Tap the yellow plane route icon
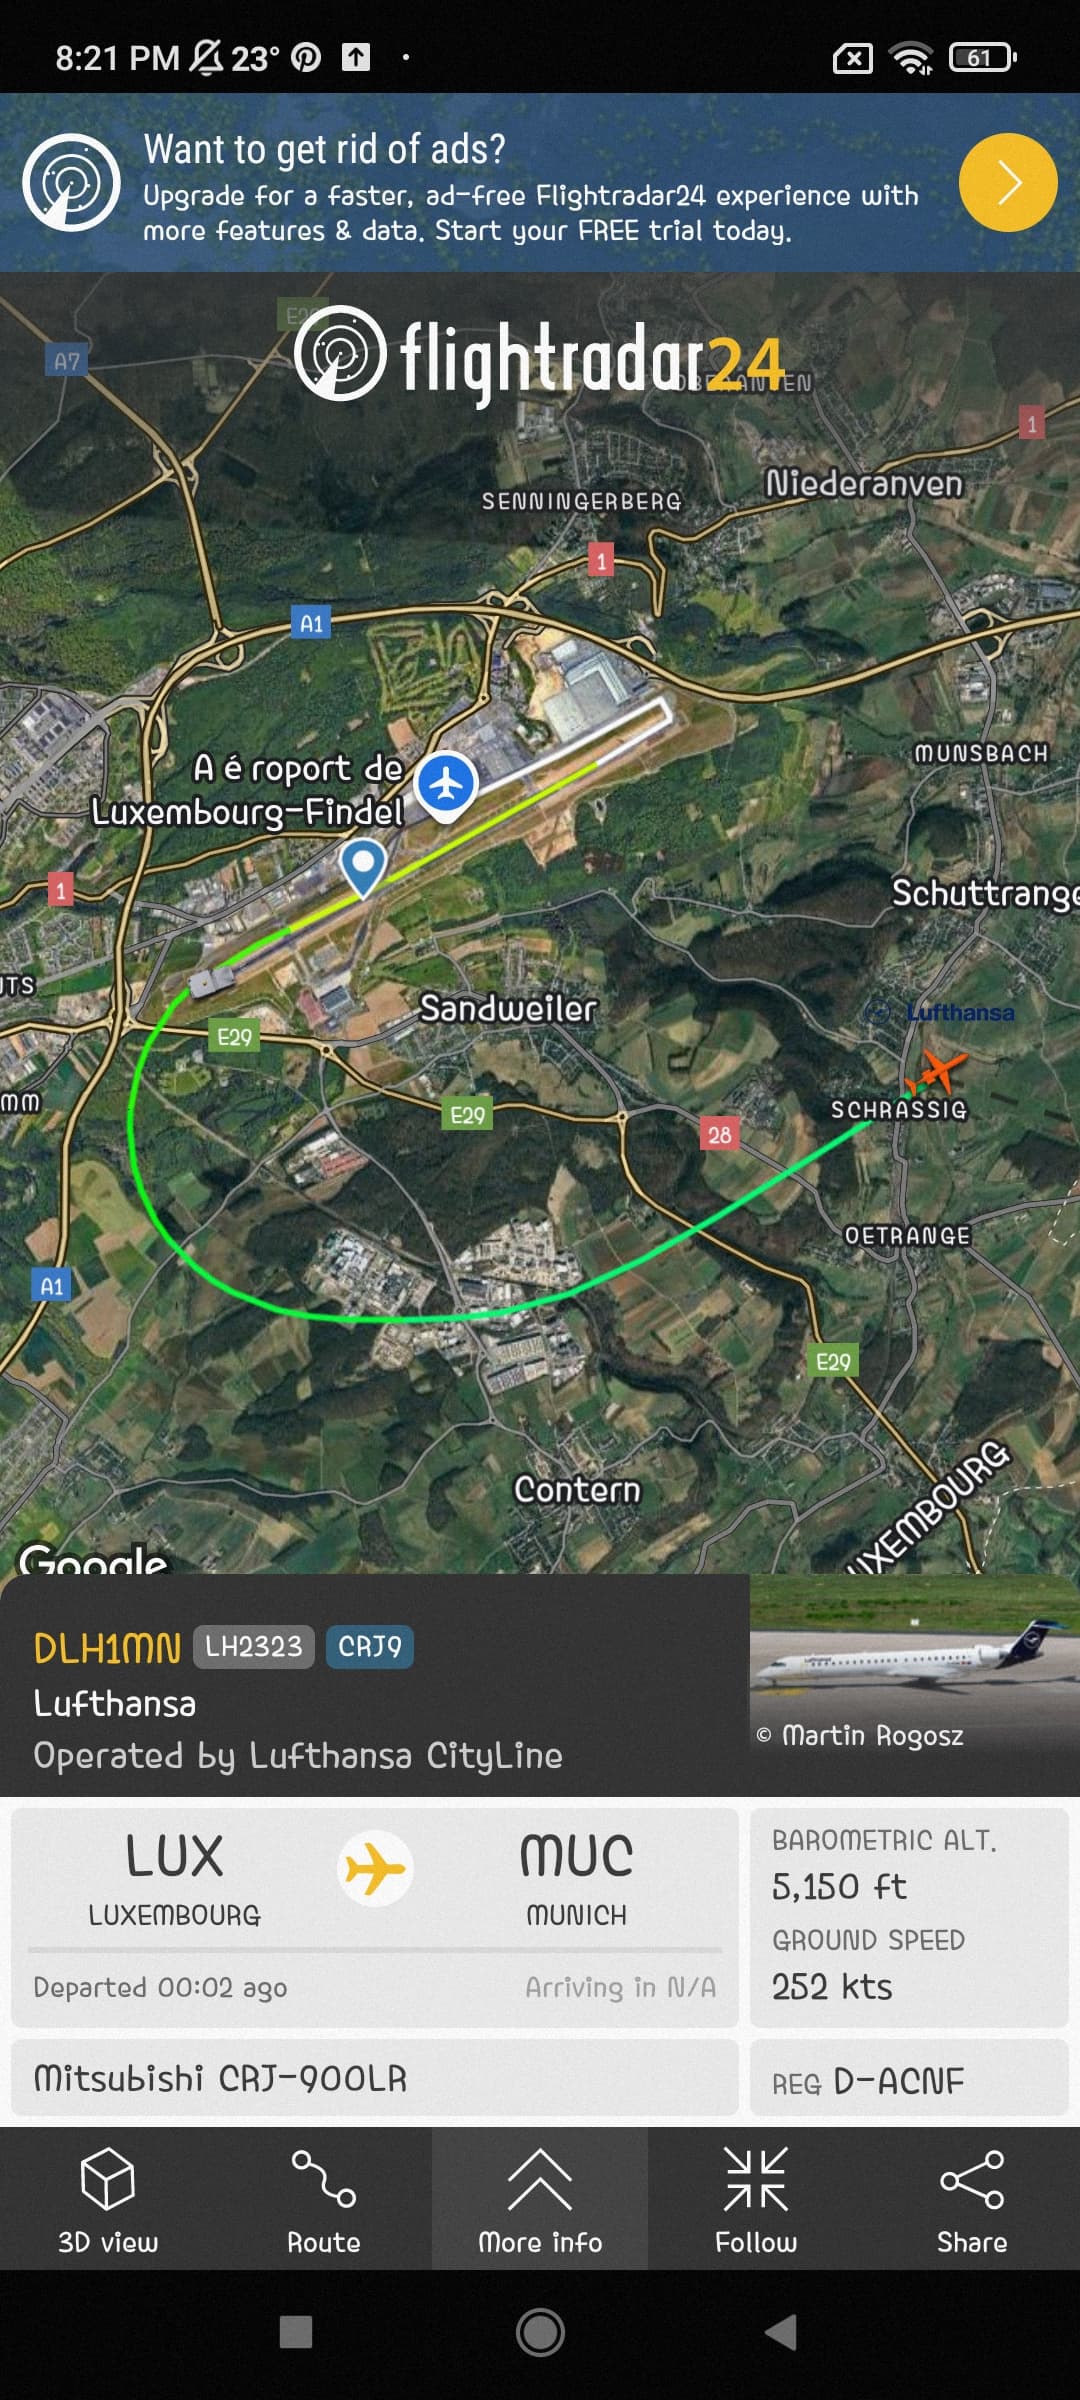This screenshot has height=2400, width=1080. pyautogui.click(x=375, y=1868)
